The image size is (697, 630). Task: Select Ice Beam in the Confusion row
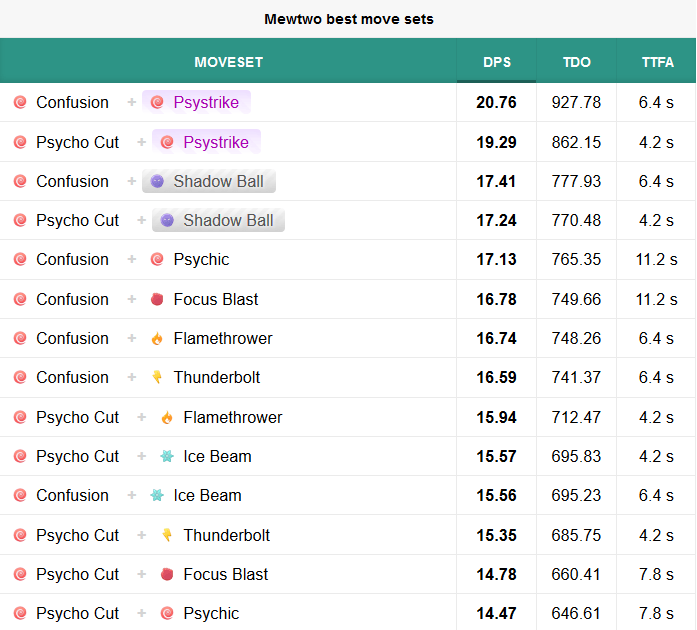tap(207, 495)
